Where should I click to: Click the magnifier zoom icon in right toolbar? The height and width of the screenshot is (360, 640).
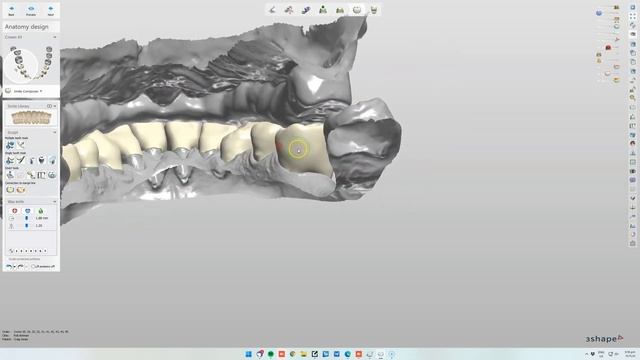click(x=633, y=98)
